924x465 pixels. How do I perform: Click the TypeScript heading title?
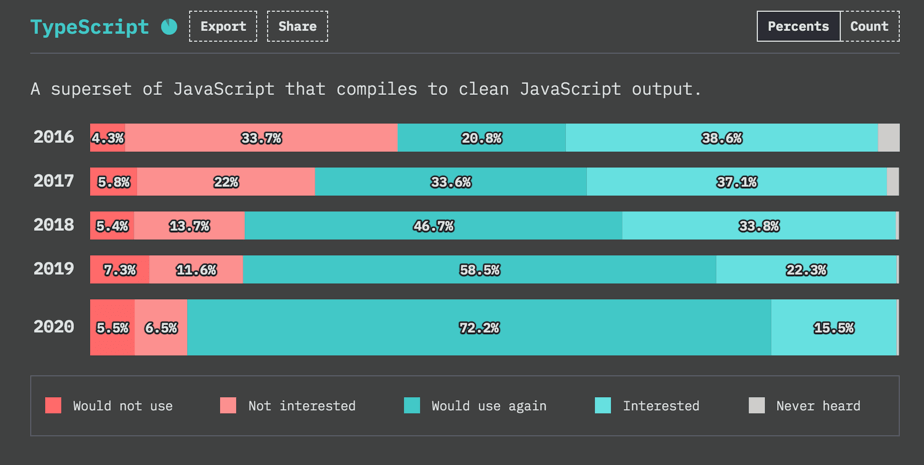[x=89, y=27]
